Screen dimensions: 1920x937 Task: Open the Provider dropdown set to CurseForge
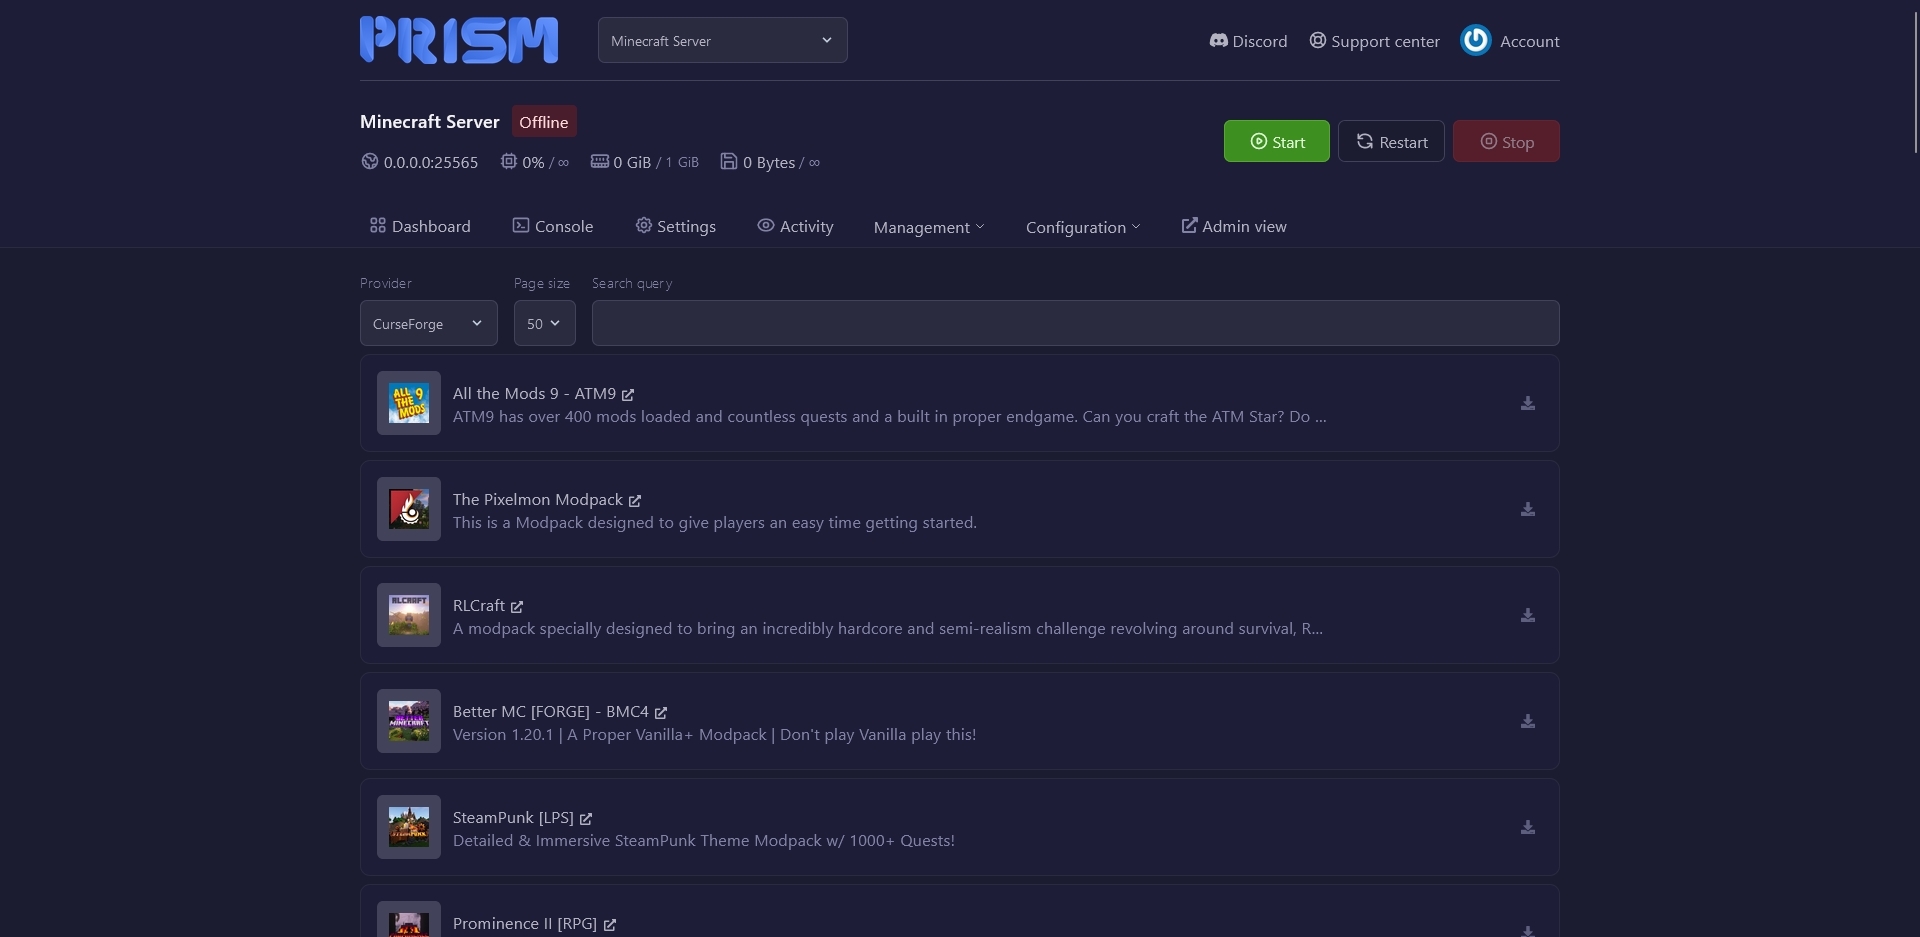point(428,323)
